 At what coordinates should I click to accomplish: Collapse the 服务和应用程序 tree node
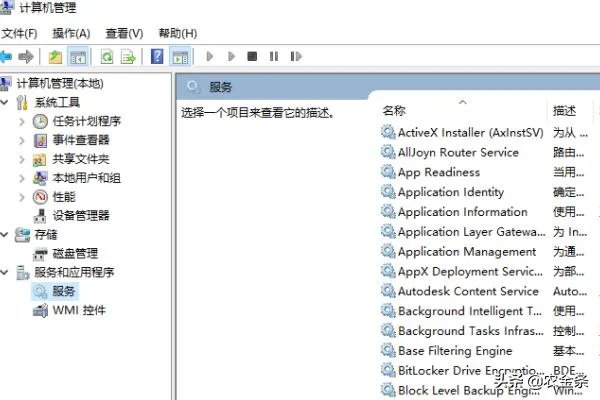pyautogui.click(x=7, y=272)
